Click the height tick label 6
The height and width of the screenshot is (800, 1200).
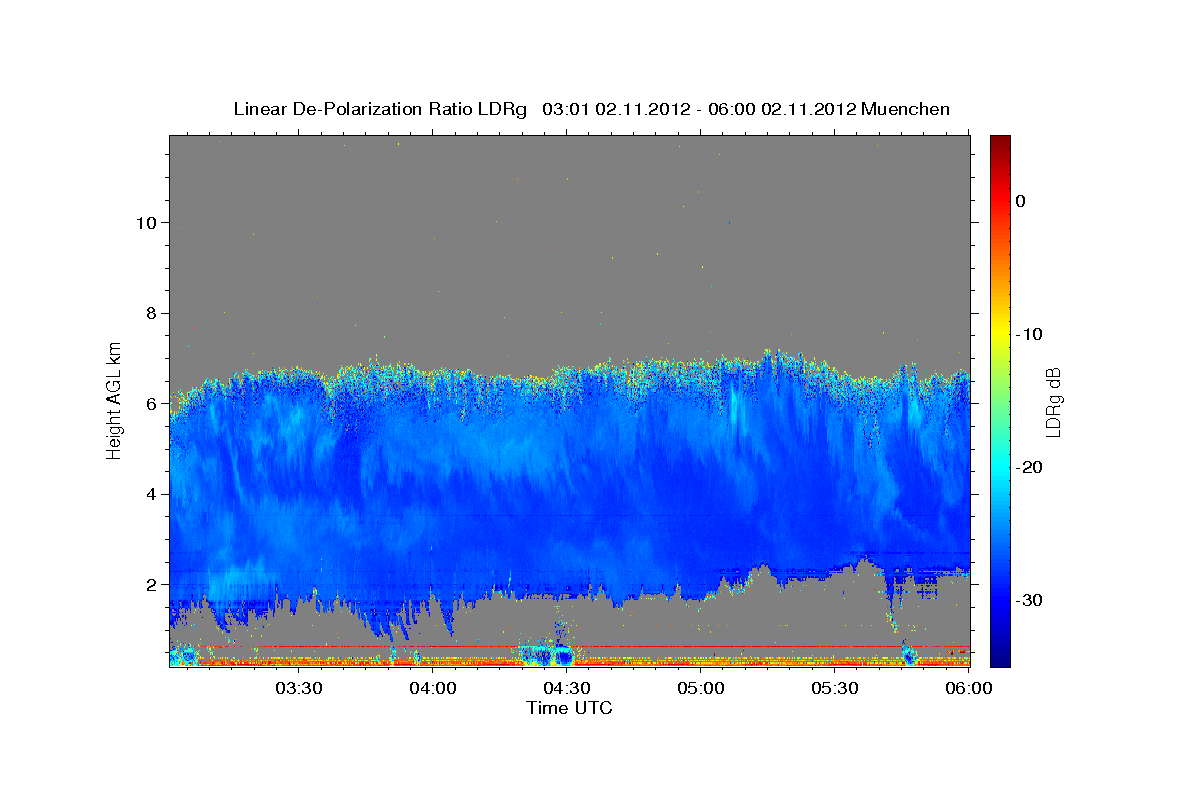point(149,403)
